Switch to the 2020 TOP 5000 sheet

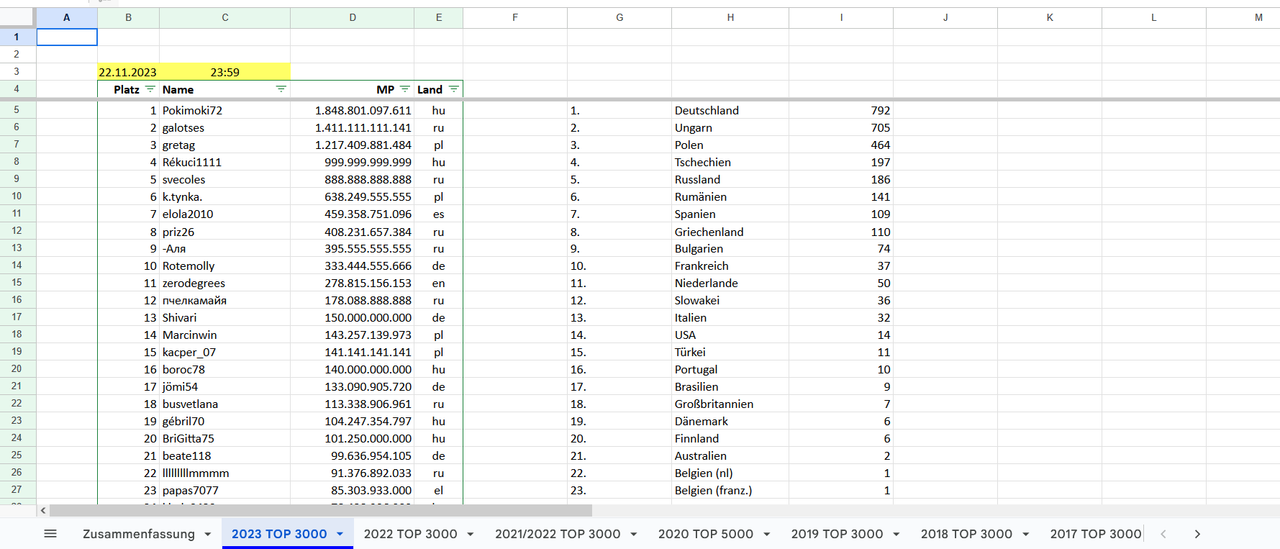point(706,534)
